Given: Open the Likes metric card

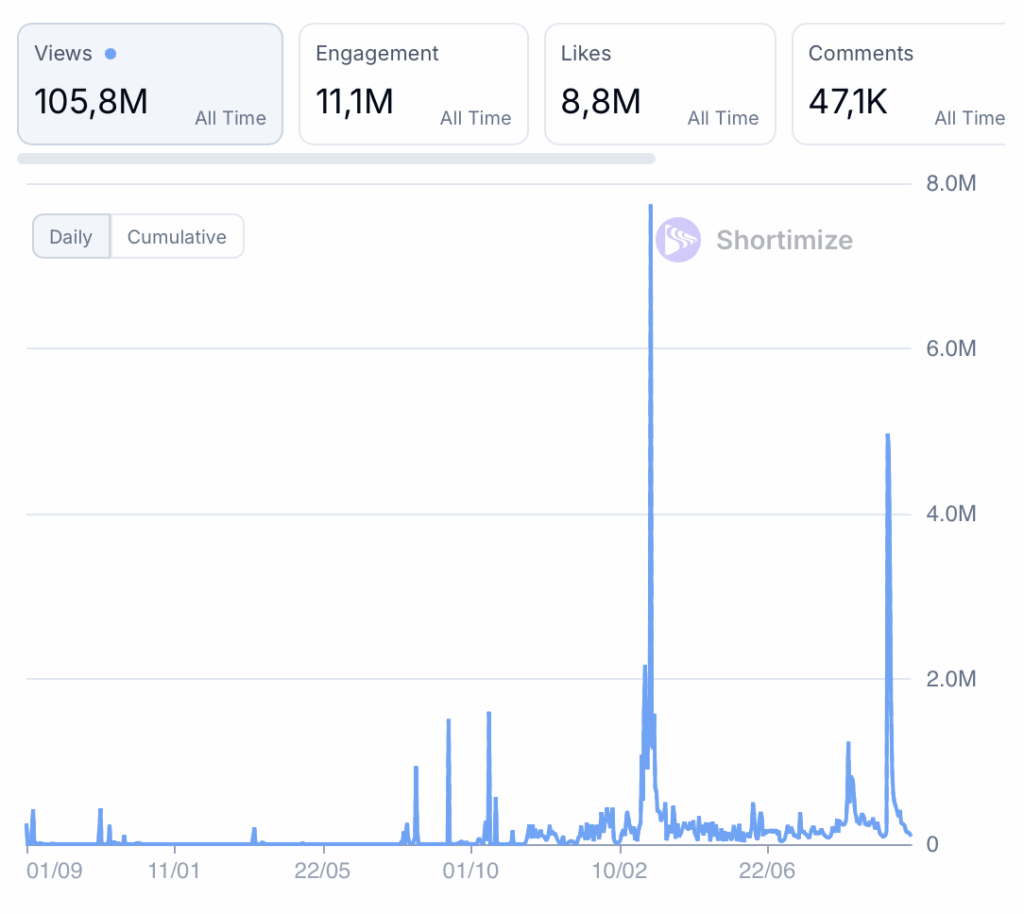Looking at the screenshot, I should click(659, 85).
